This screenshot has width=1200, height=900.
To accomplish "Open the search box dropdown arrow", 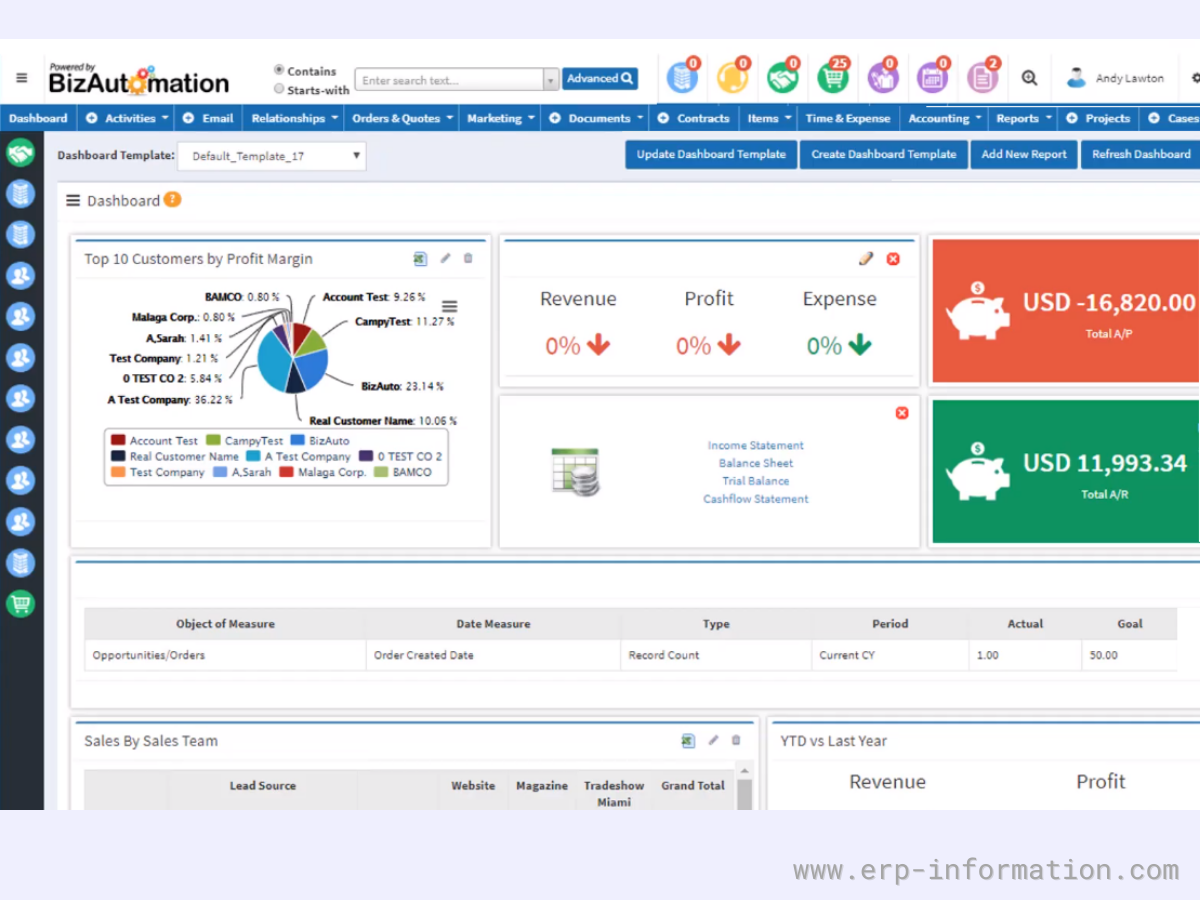I will (x=551, y=80).
